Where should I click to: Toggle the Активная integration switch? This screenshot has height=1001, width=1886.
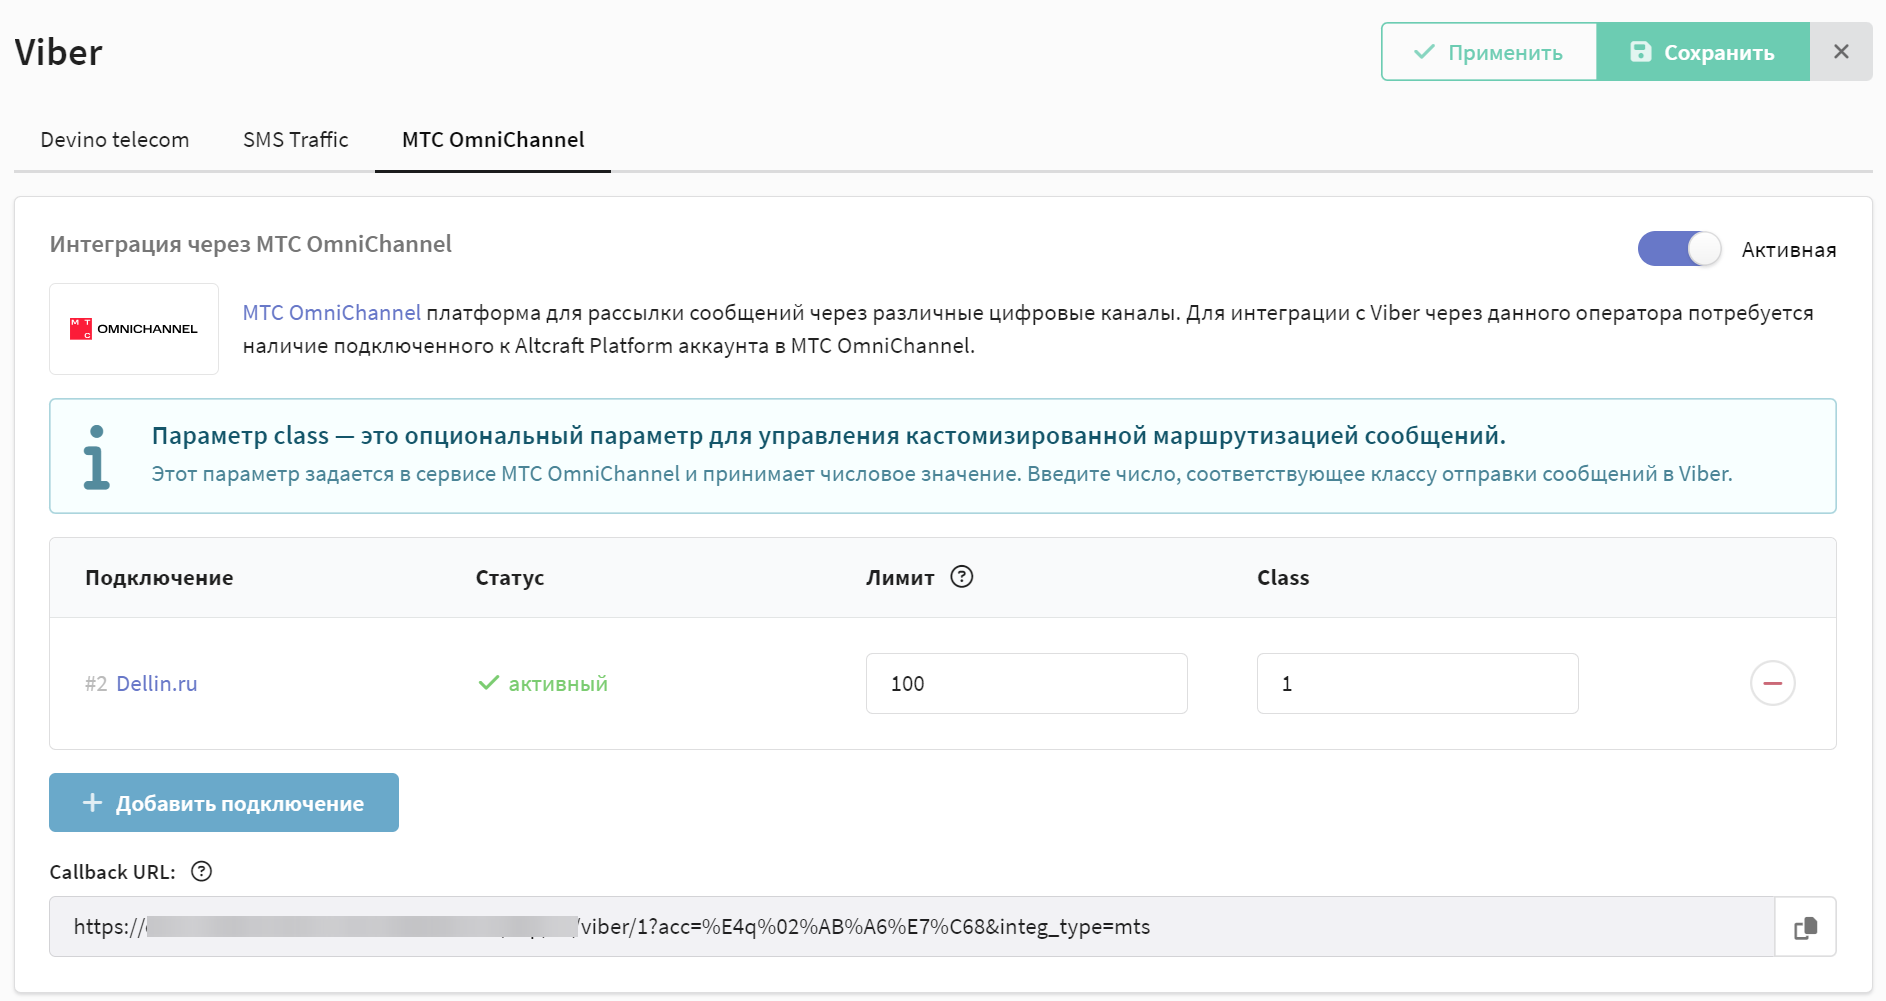tap(1679, 249)
